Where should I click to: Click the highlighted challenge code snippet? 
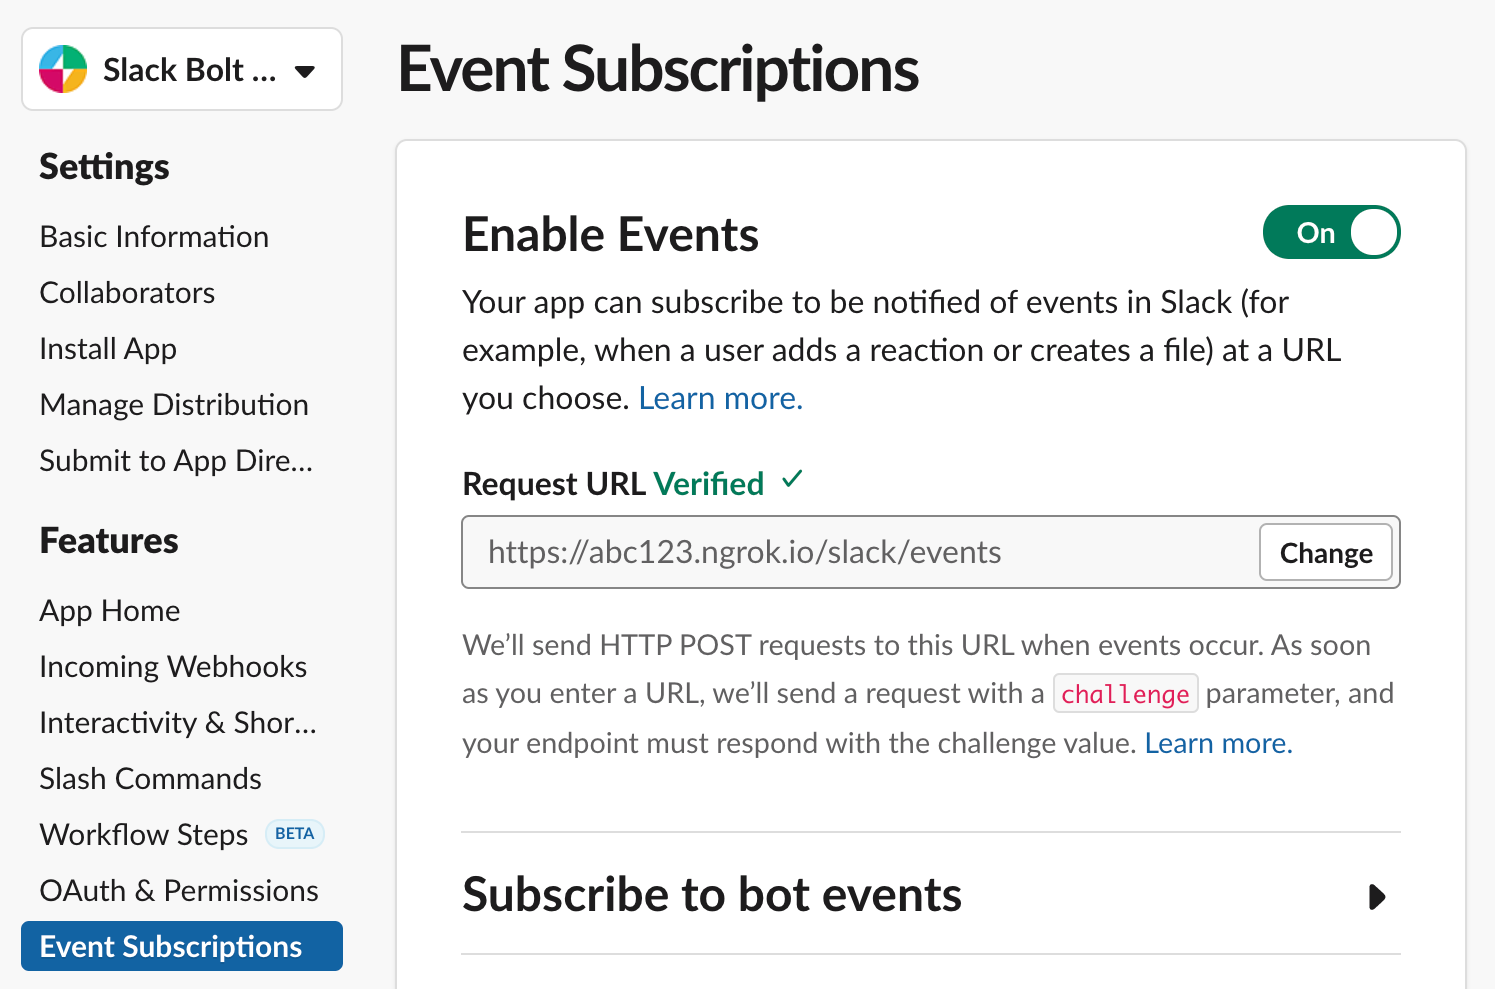1125,693
